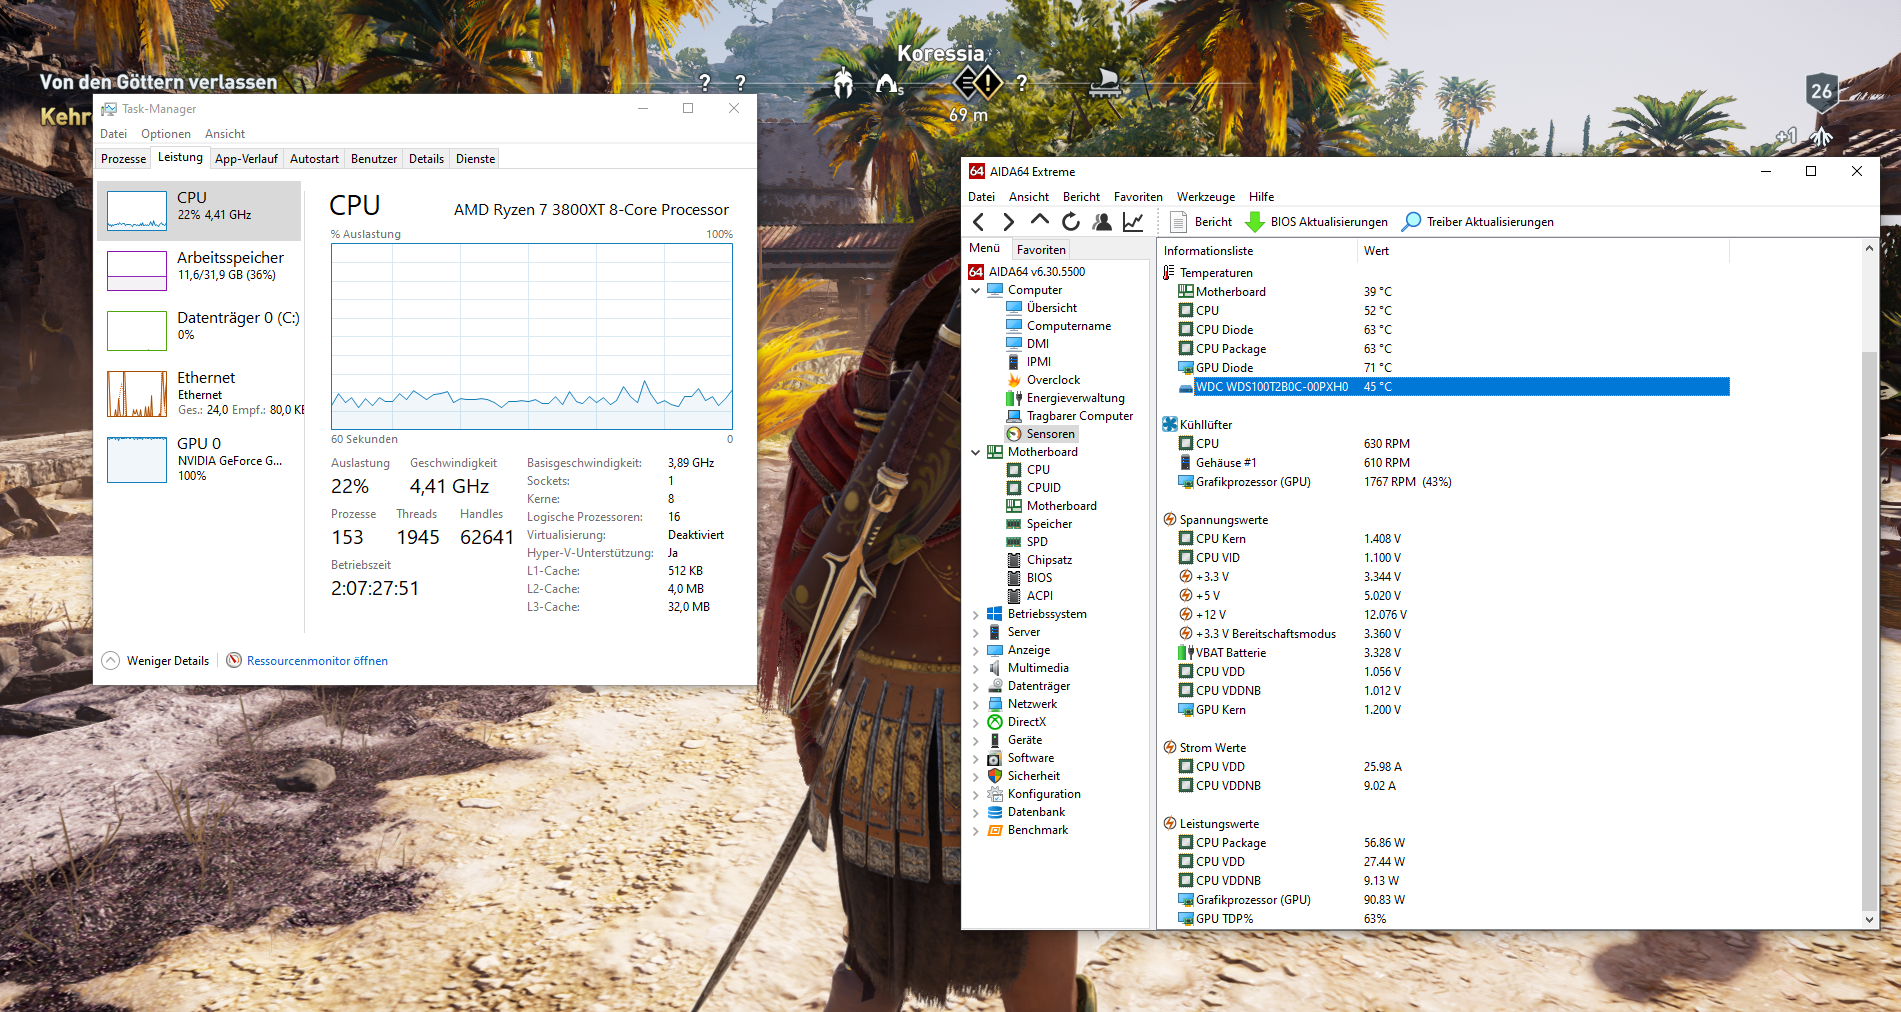
Task: Refresh the AIDA64 sensor readings
Action: coord(1071,222)
